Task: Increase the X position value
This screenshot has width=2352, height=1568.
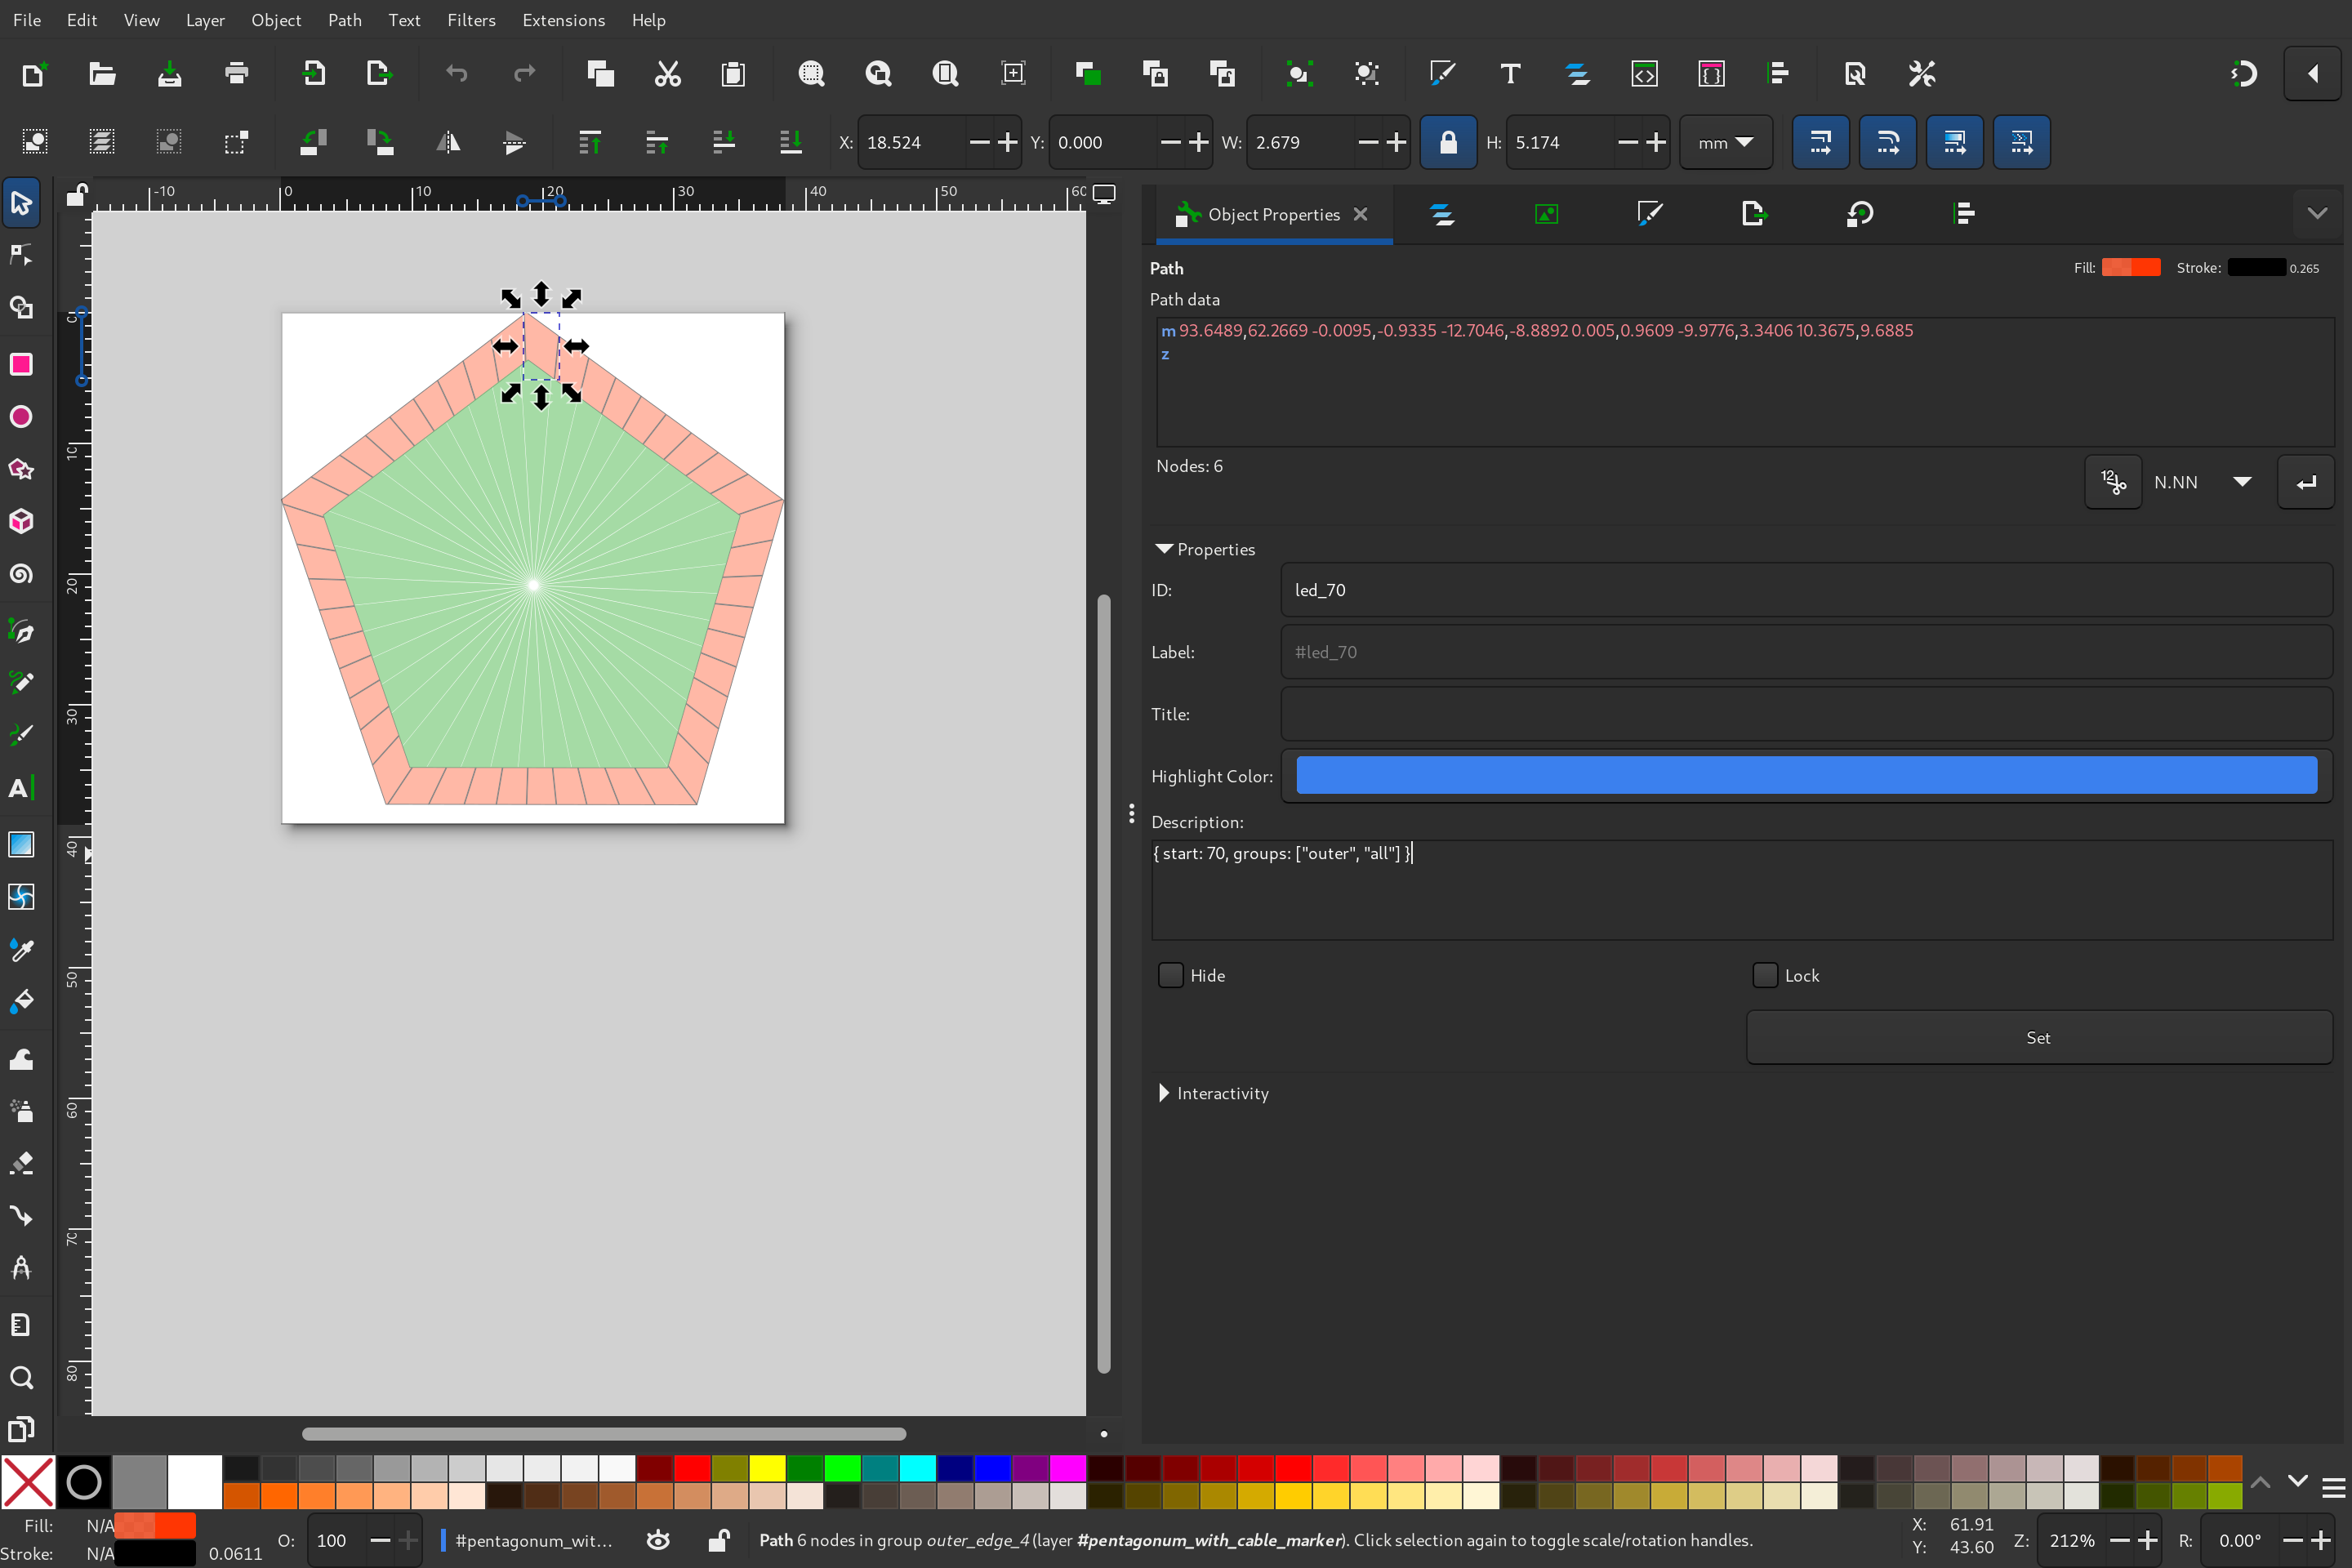Action: (1007, 142)
